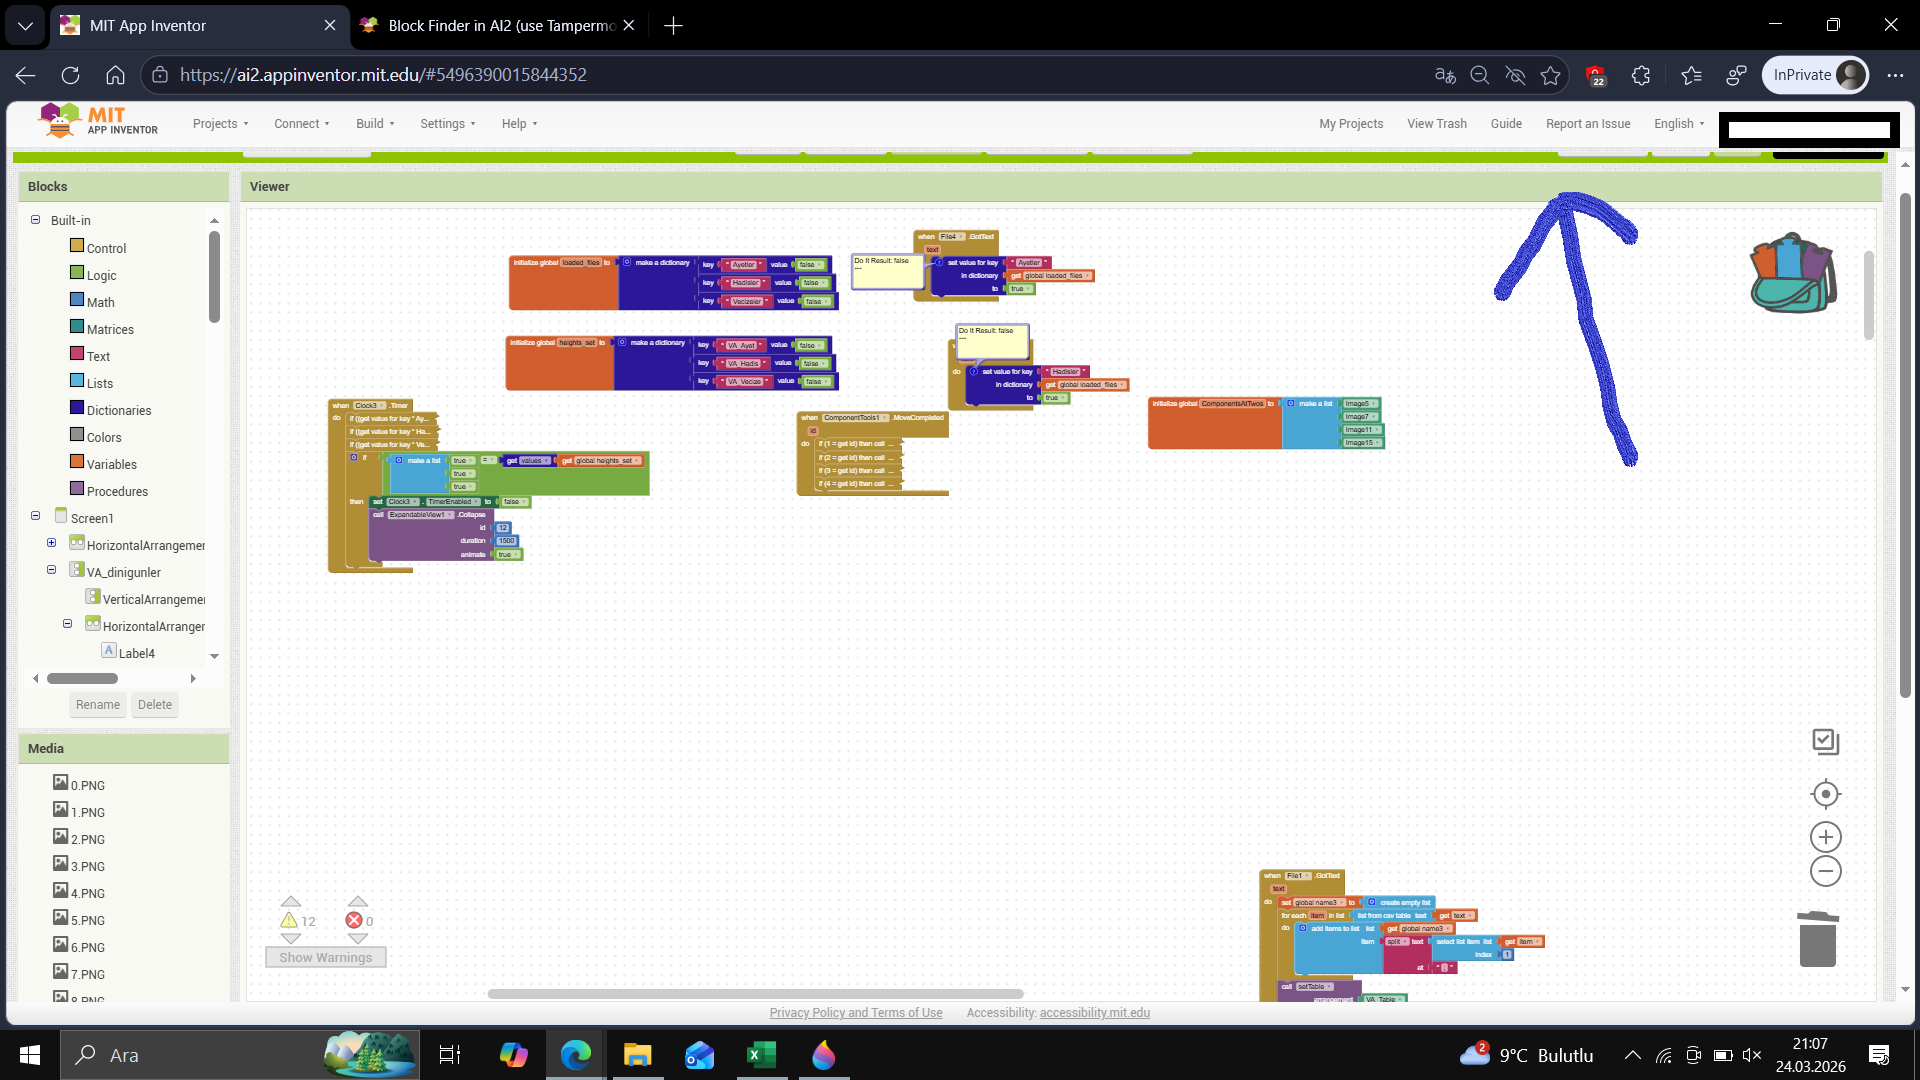Click the warning count yellow triangle

tap(289, 921)
